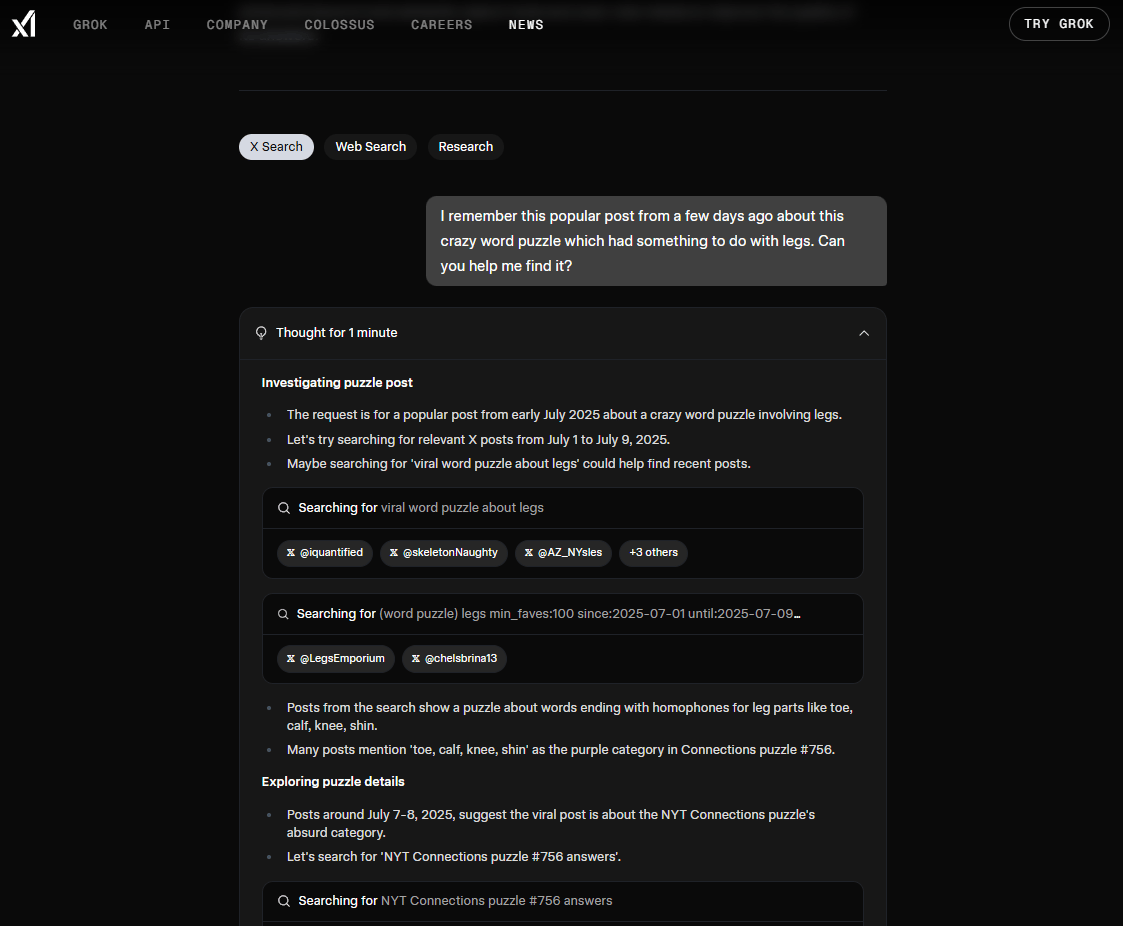Image resolution: width=1123 pixels, height=926 pixels.
Task: Click bullet 'Posts around July 7-8, 2025'
Action: pyautogui.click(x=551, y=824)
